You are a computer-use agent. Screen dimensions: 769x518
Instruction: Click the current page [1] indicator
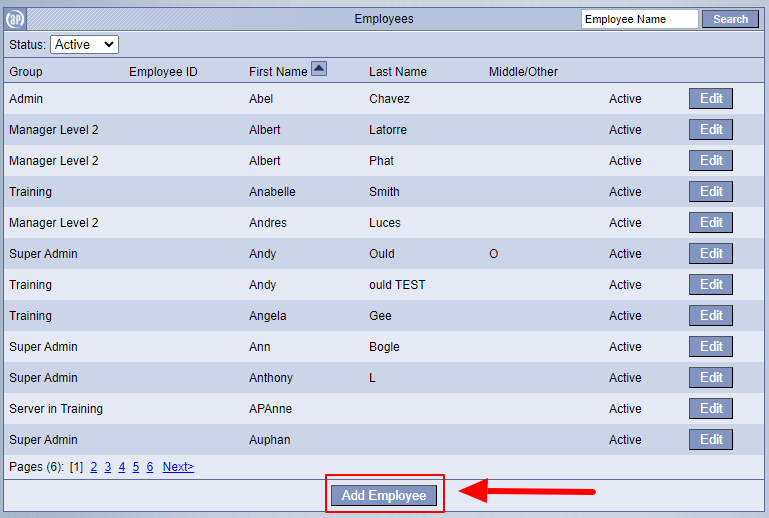[77, 466]
